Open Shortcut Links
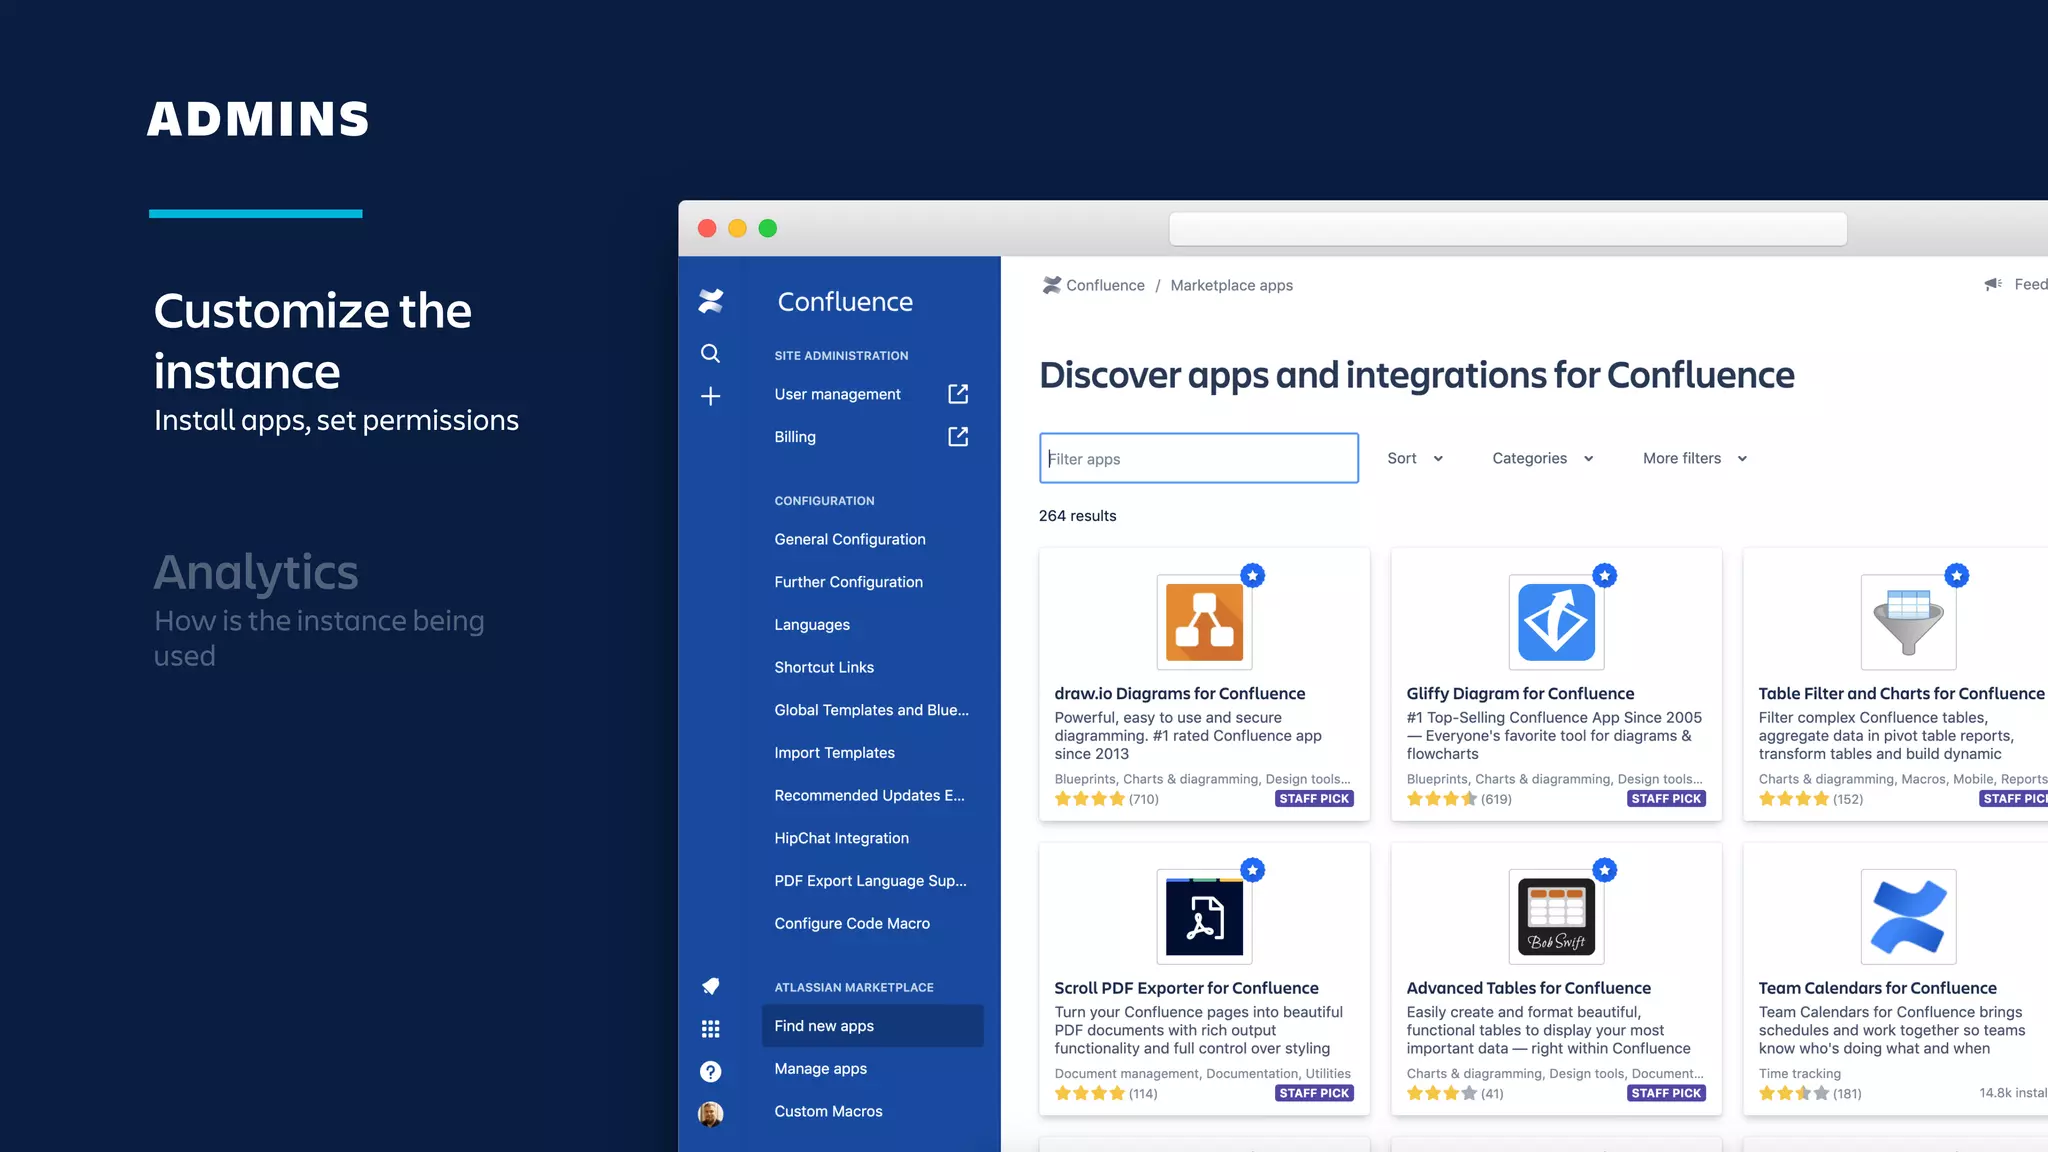Viewport: 2048px width, 1152px height. [824, 667]
